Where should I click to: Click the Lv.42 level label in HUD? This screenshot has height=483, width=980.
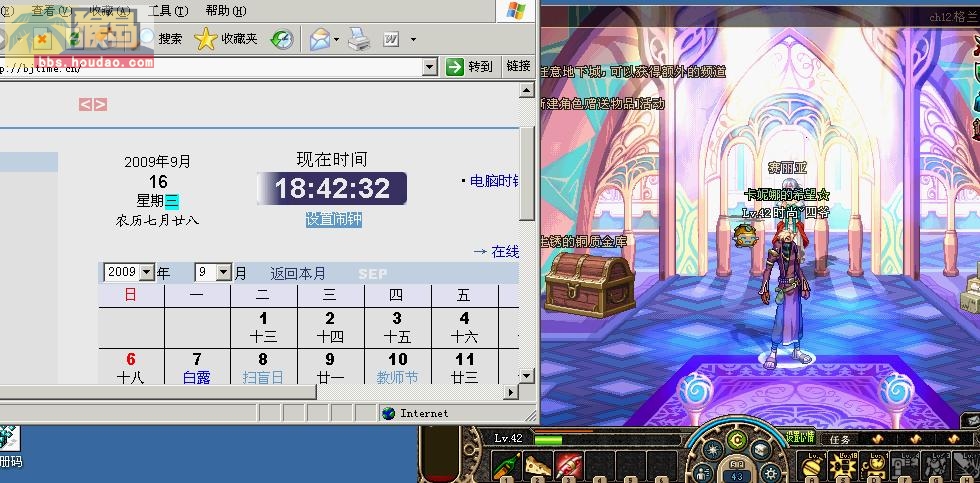pyautogui.click(x=508, y=438)
